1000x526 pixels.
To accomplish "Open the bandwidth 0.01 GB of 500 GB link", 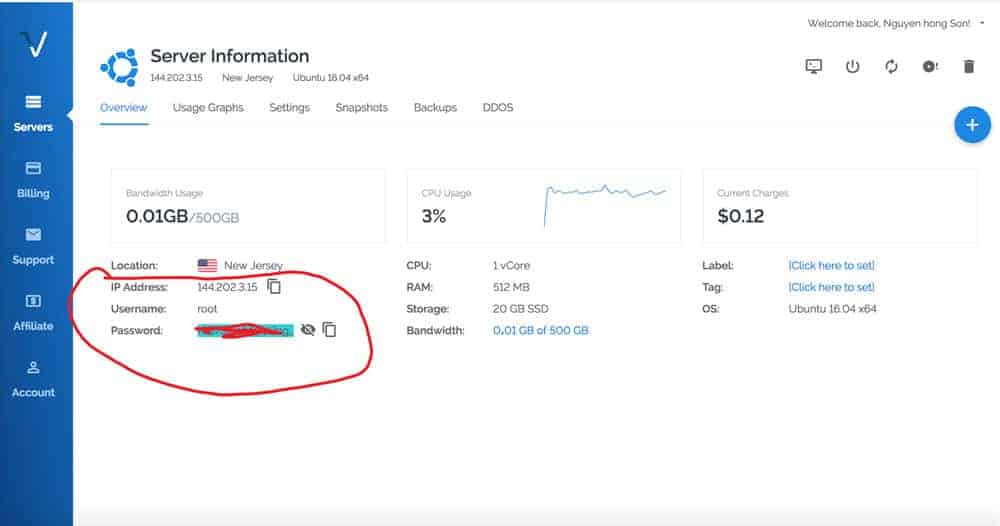I will coord(541,330).
